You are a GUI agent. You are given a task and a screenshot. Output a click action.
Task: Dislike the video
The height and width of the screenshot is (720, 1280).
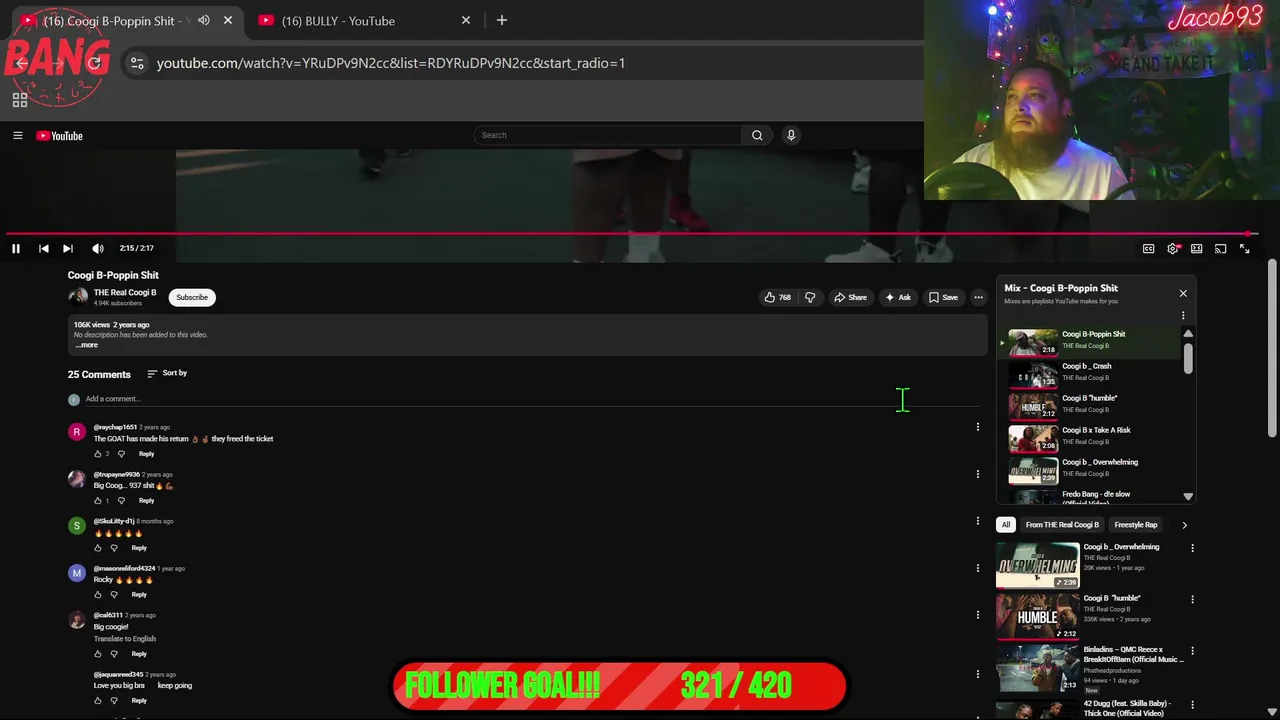pos(810,297)
